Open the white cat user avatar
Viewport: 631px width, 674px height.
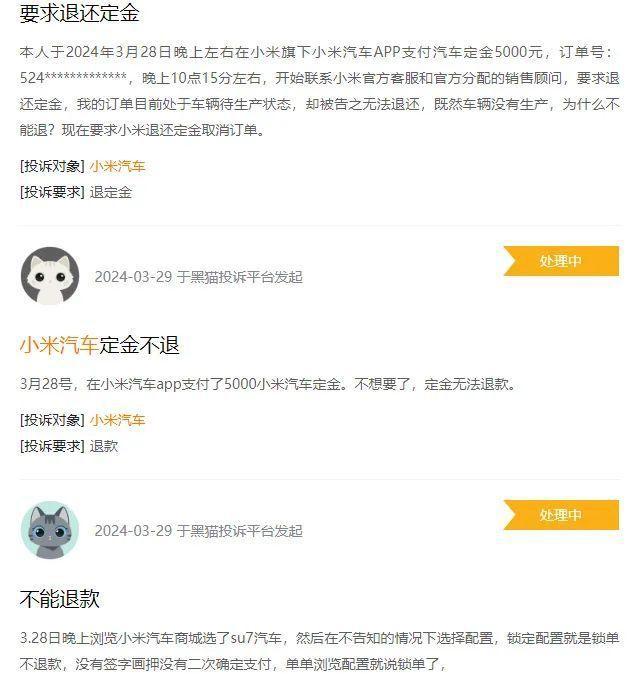click(50, 276)
